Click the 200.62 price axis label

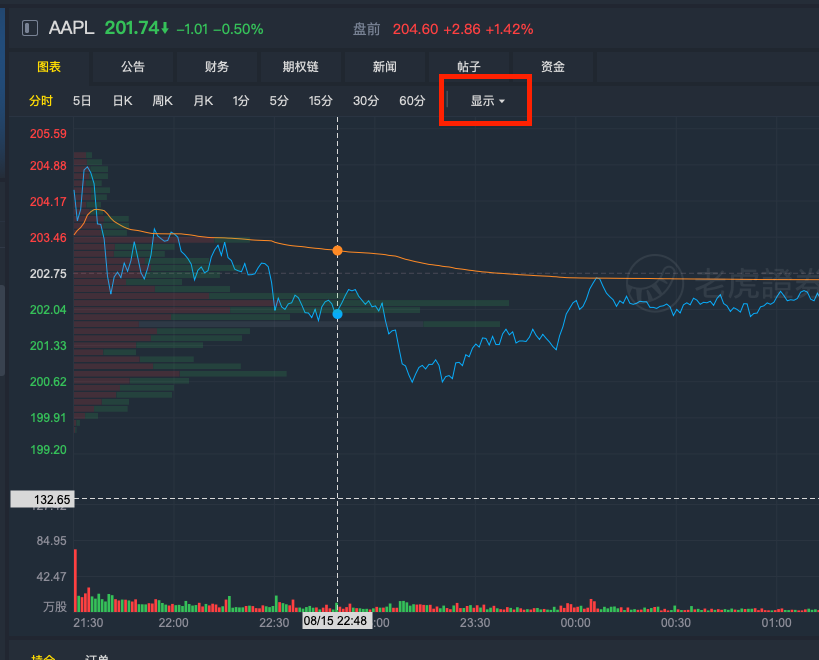pos(48,382)
